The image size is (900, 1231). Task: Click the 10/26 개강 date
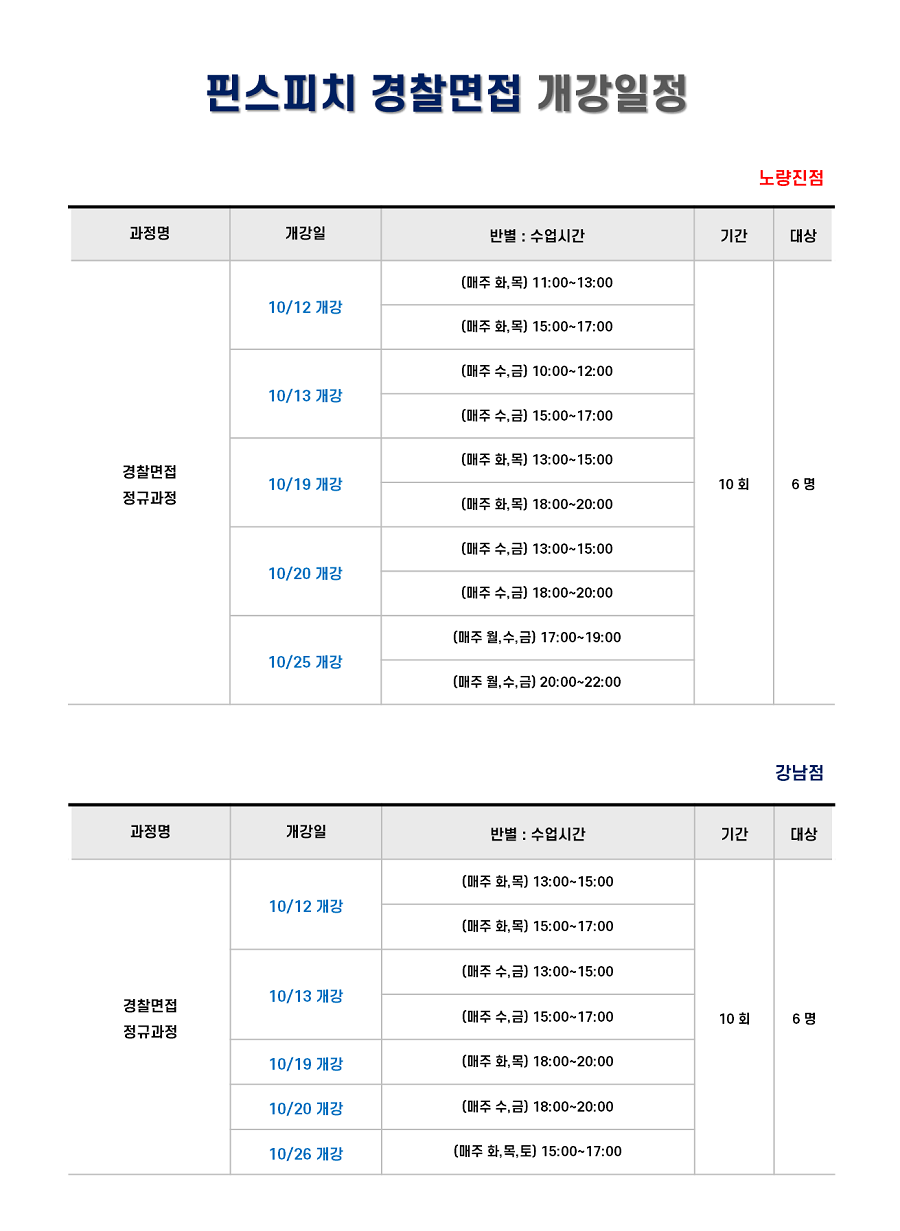(x=306, y=1153)
